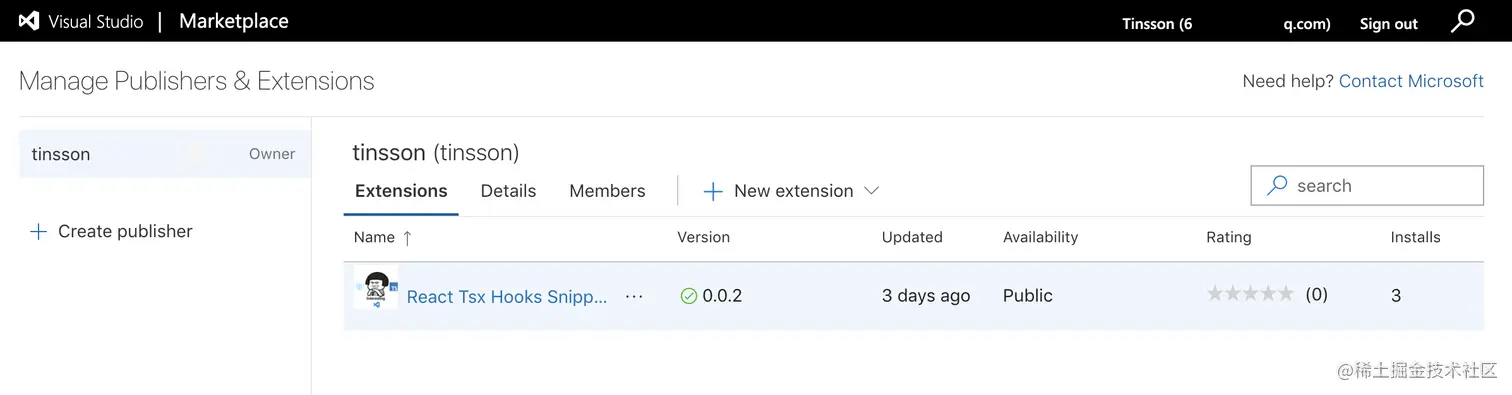This screenshot has width=1512, height=395.
Task: Sort by the Name column arrow
Action: (x=407, y=238)
